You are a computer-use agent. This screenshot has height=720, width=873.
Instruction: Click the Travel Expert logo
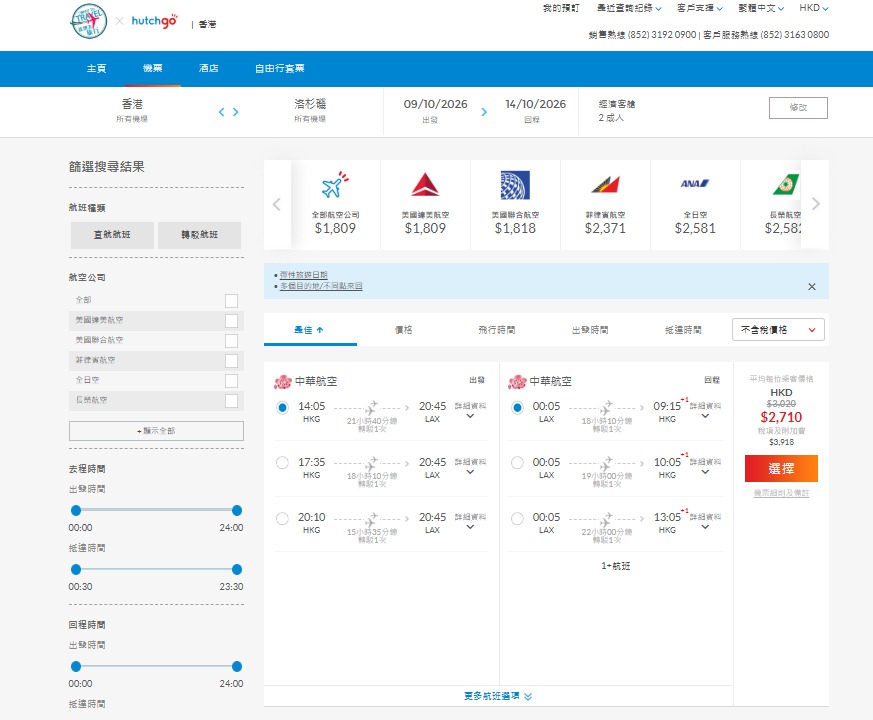(x=89, y=21)
